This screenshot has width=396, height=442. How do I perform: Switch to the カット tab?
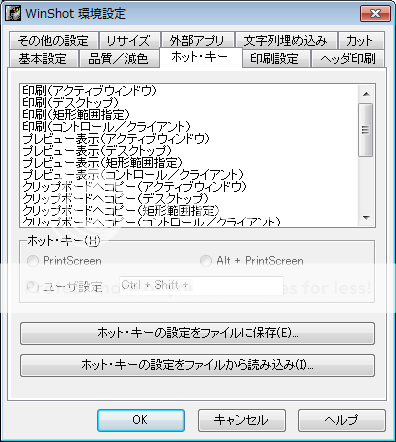(x=361, y=41)
